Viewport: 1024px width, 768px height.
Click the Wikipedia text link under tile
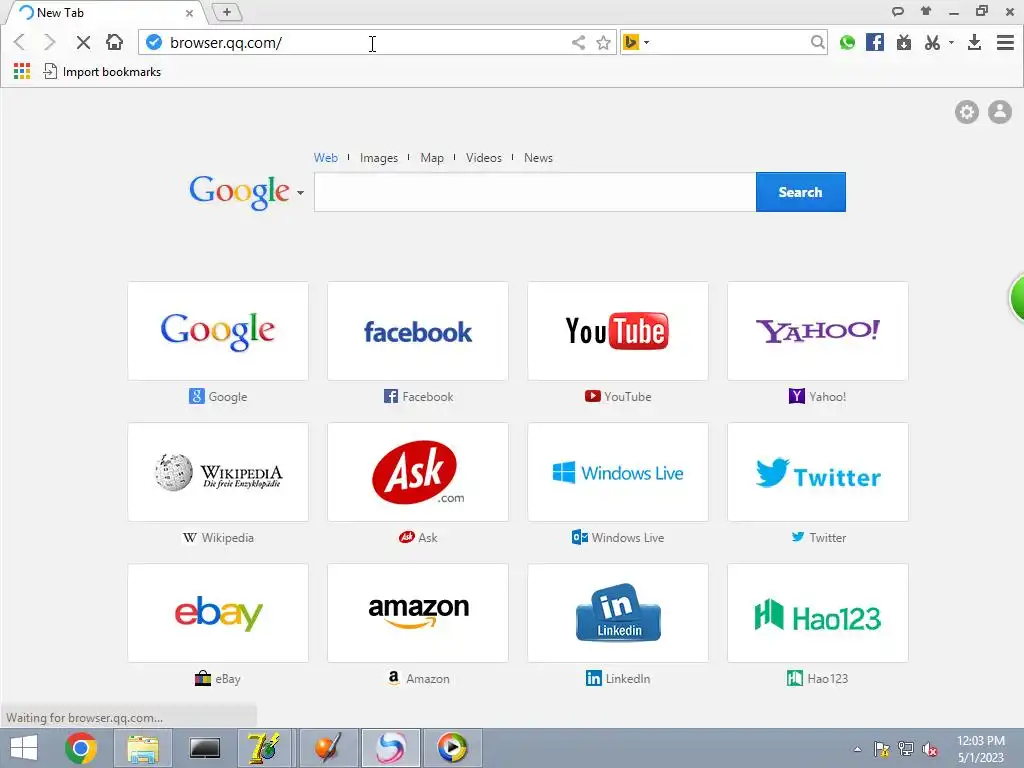pyautogui.click(x=227, y=537)
